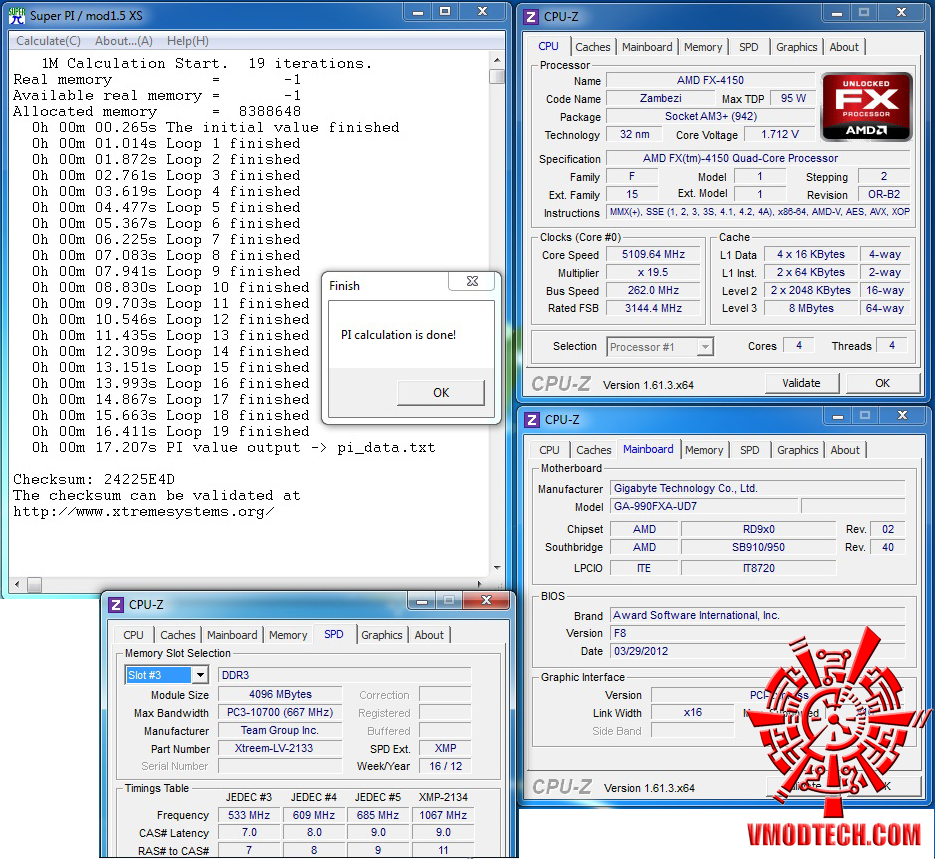Viewport: 935px width, 859px height.
Task: Open the Help(H) menu in Super PI
Action: pos(188,41)
